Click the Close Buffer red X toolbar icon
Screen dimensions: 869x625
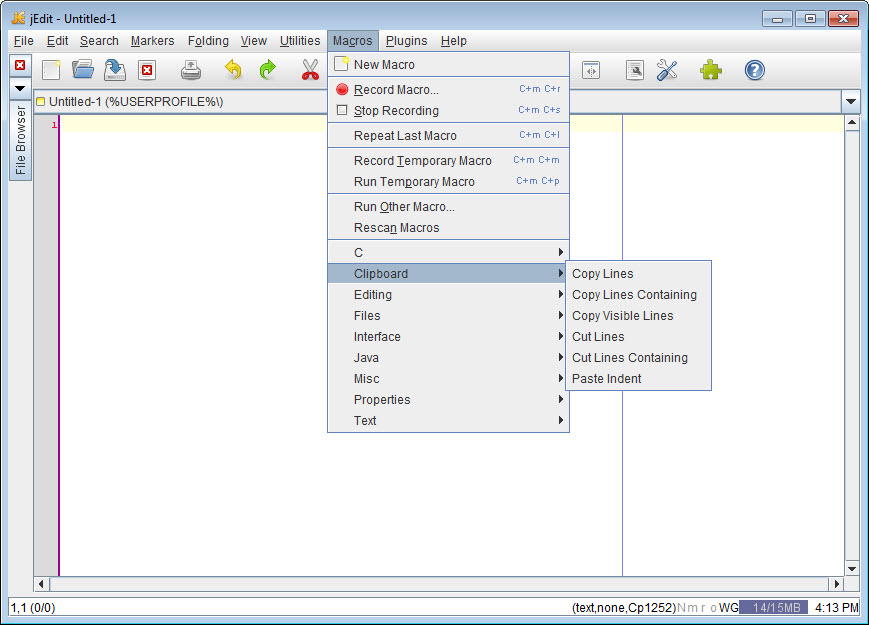point(147,70)
